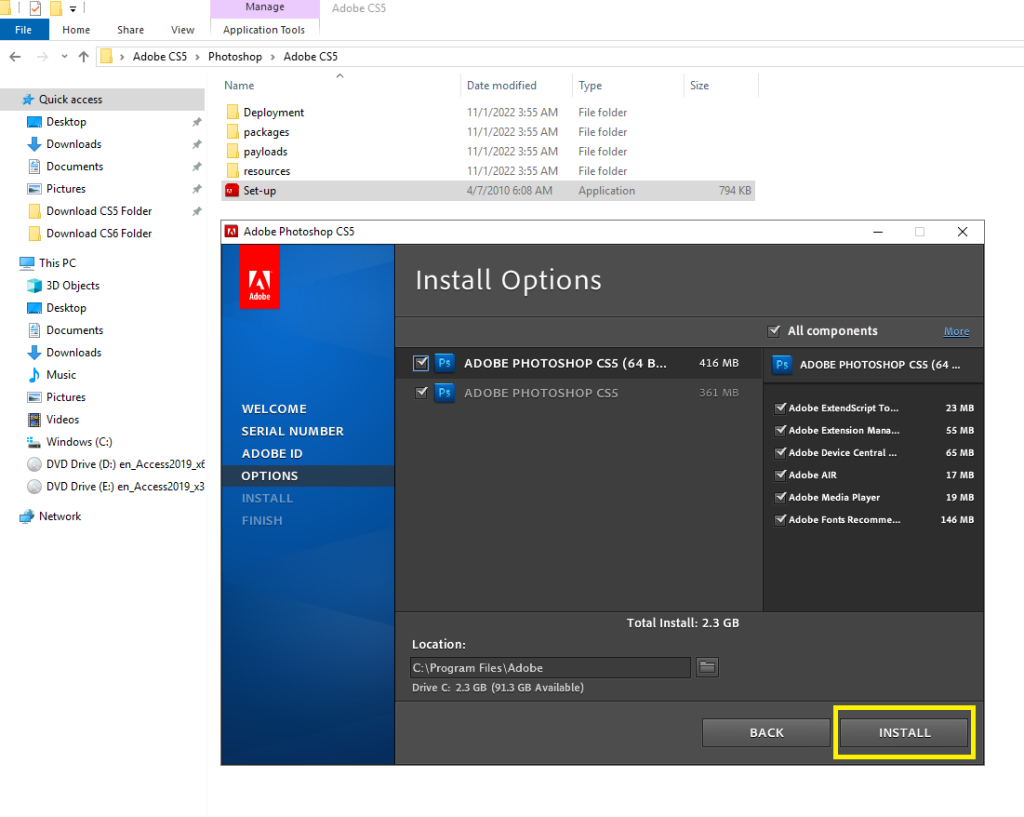Toggle Adobe Media Player checkbox
The width and height of the screenshot is (1024, 817).
(780, 497)
